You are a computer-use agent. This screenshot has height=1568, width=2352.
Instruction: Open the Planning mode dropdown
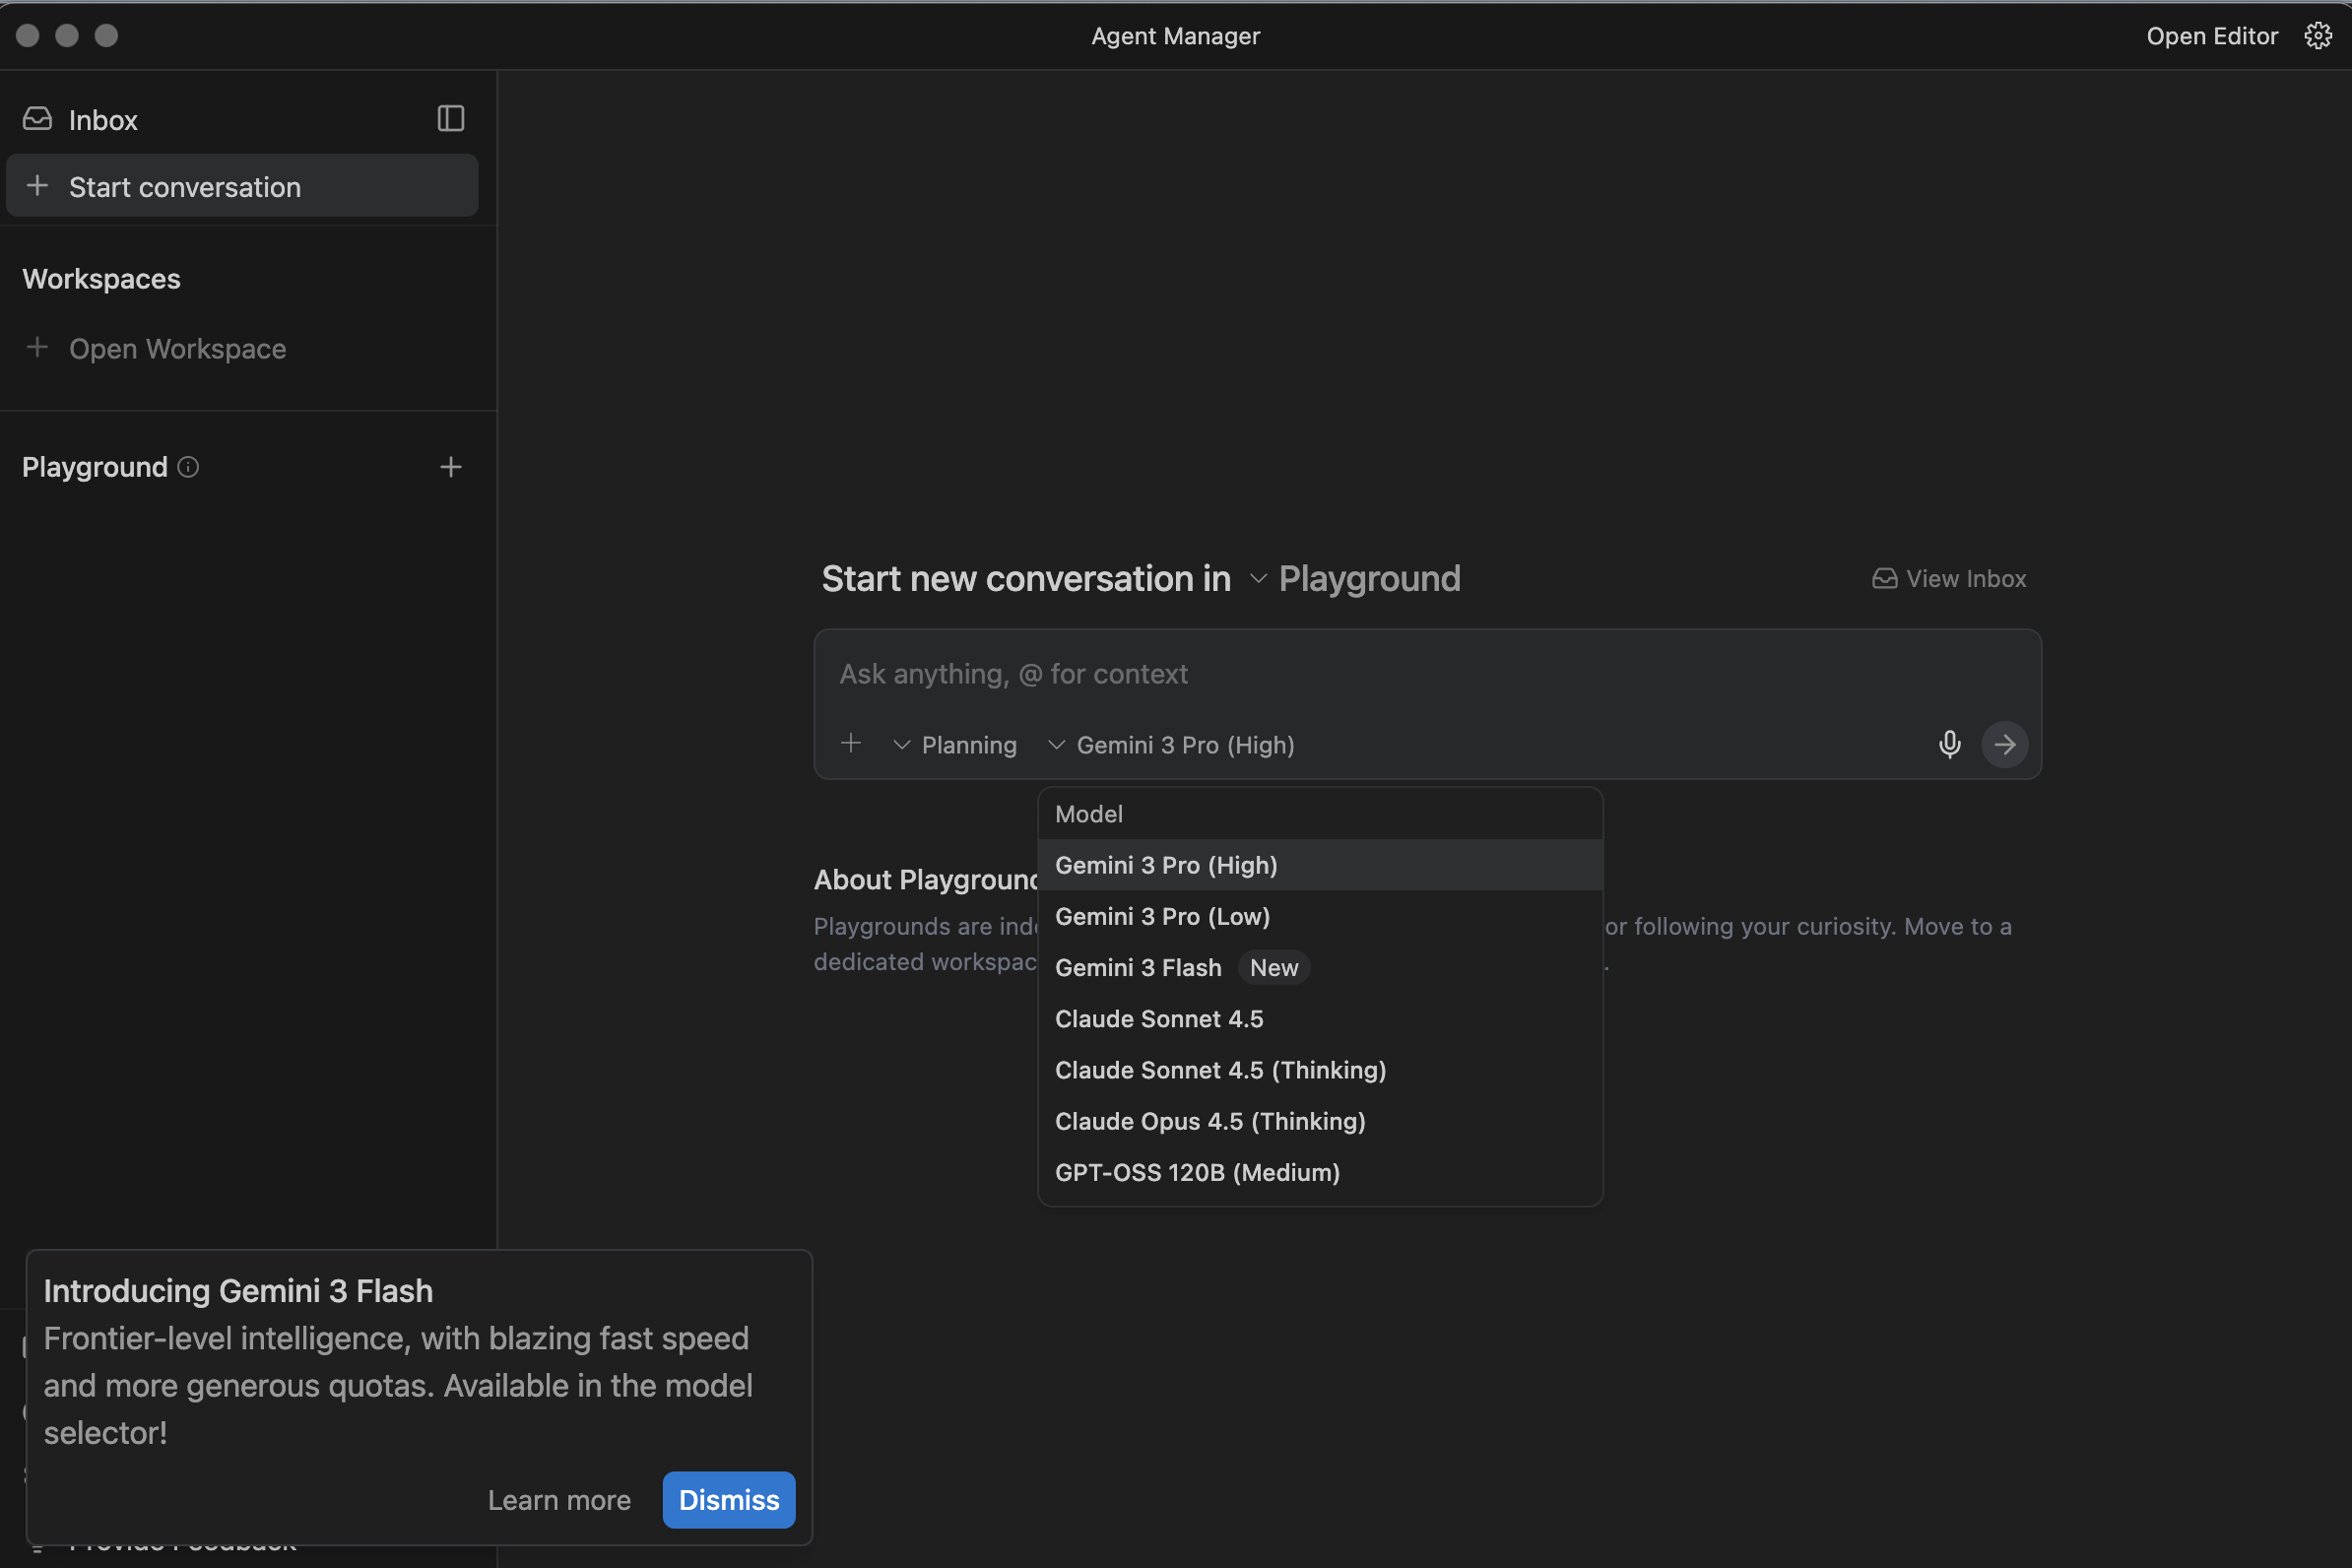[955, 745]
